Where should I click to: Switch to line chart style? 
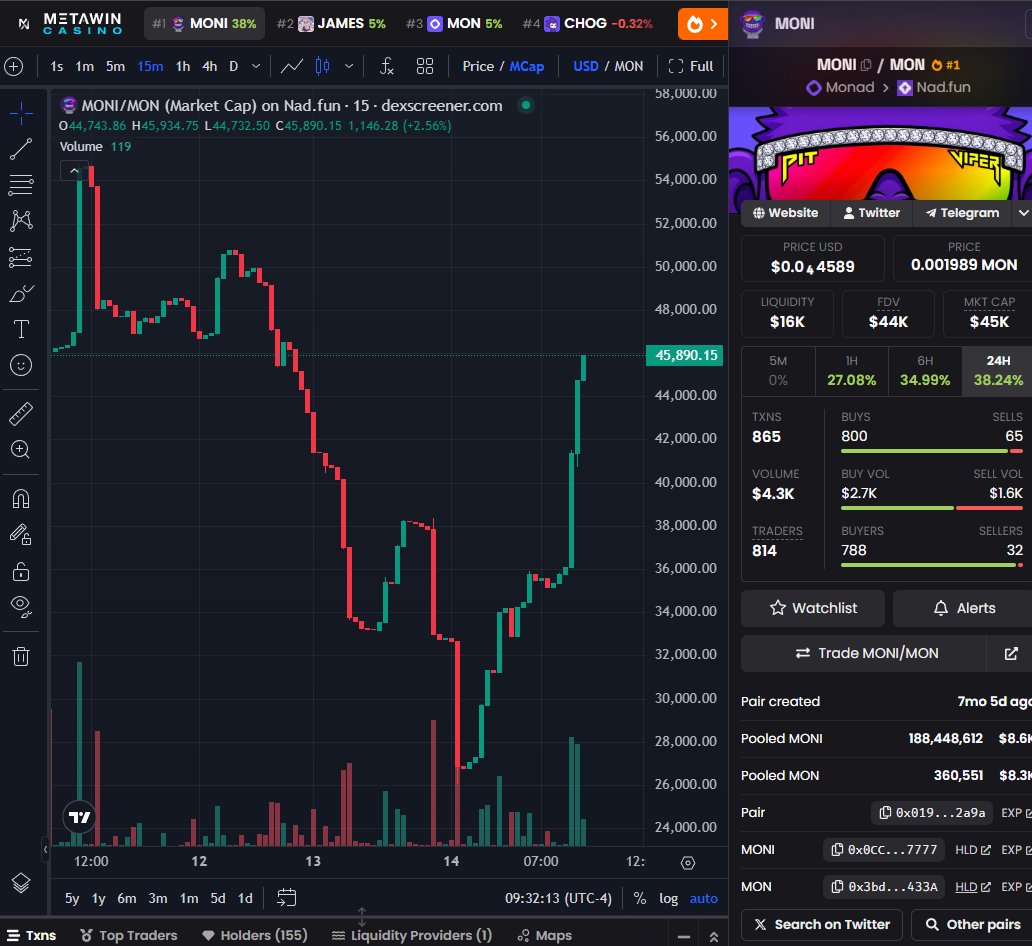click(292, 66)
